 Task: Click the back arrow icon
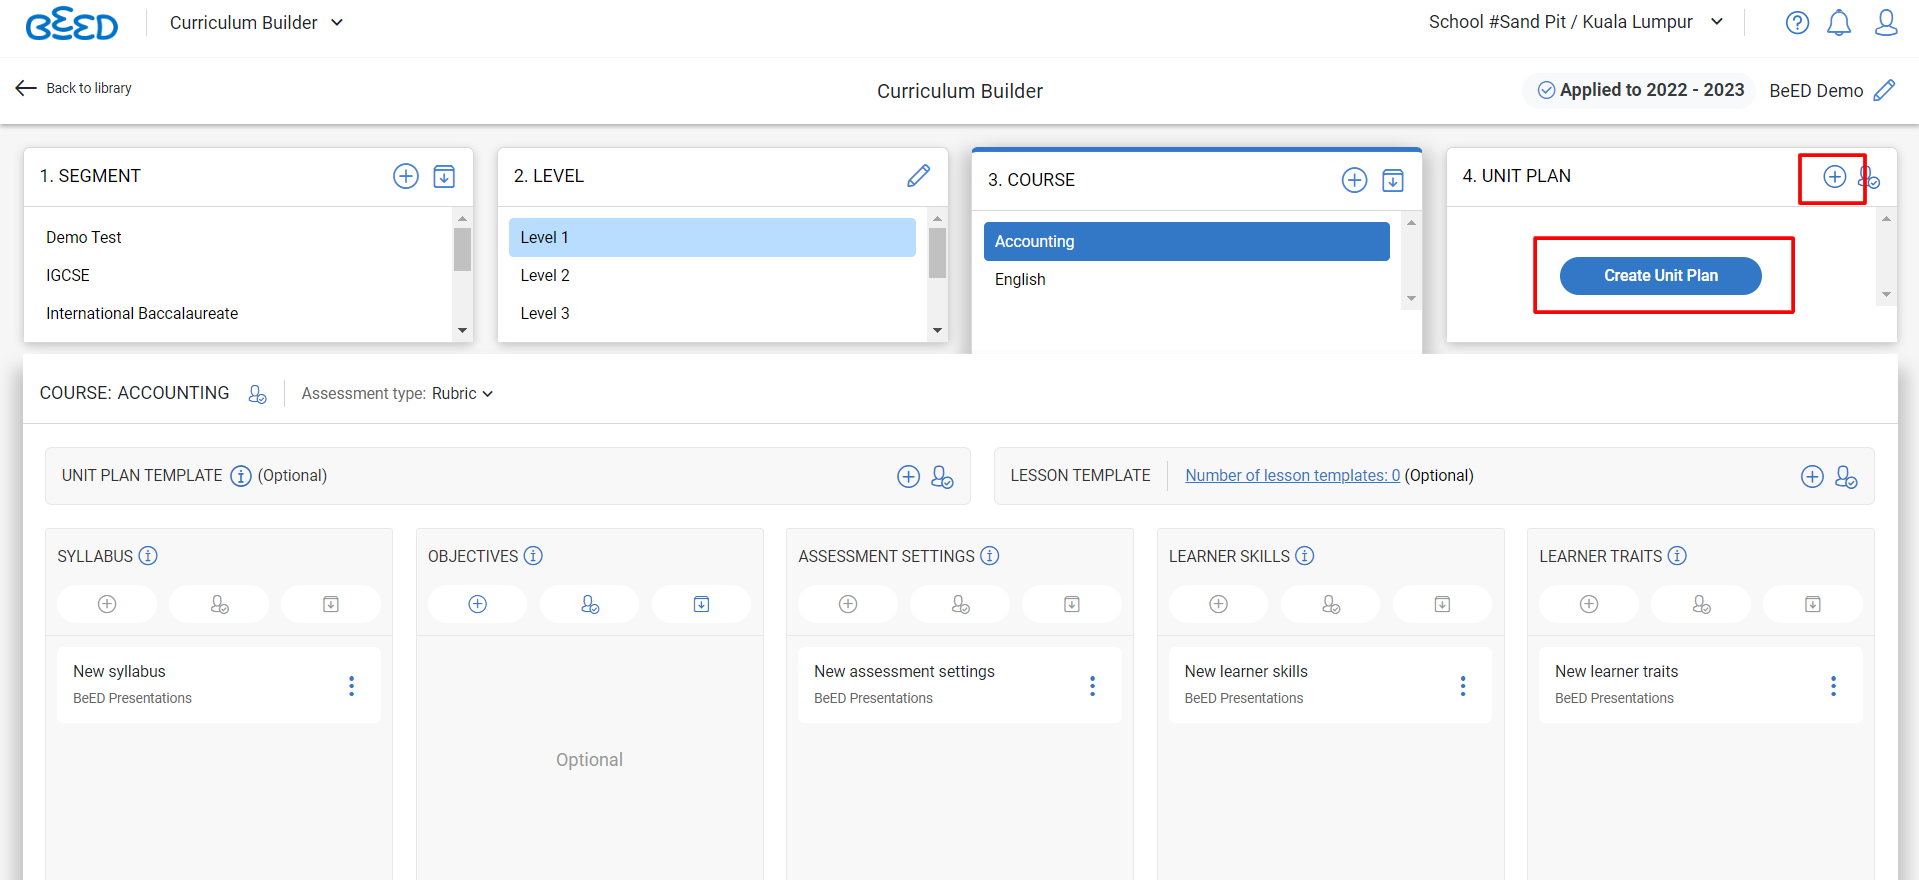pyautogui.click(x=26, y=88)
